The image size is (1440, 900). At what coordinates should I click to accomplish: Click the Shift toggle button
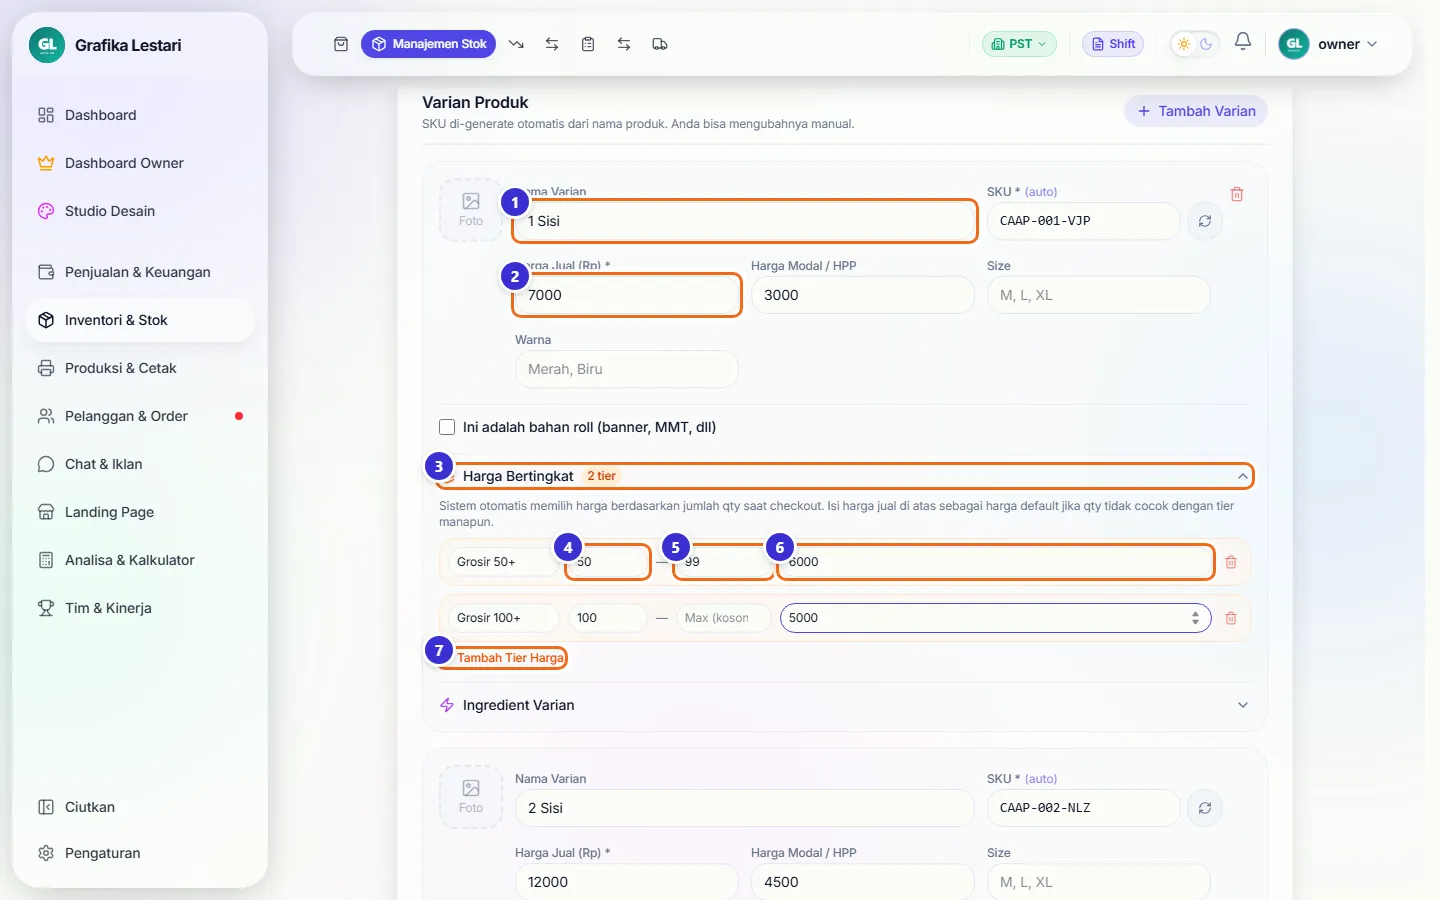click(1113, 44)
